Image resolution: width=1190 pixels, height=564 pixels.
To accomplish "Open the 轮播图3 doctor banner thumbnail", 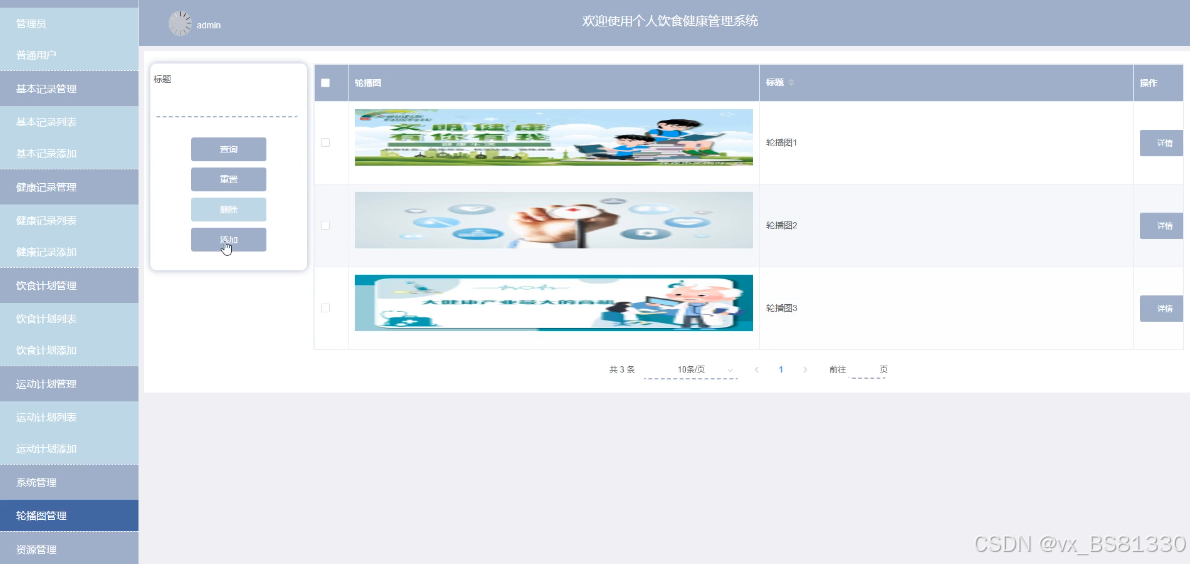I will 554,303.
